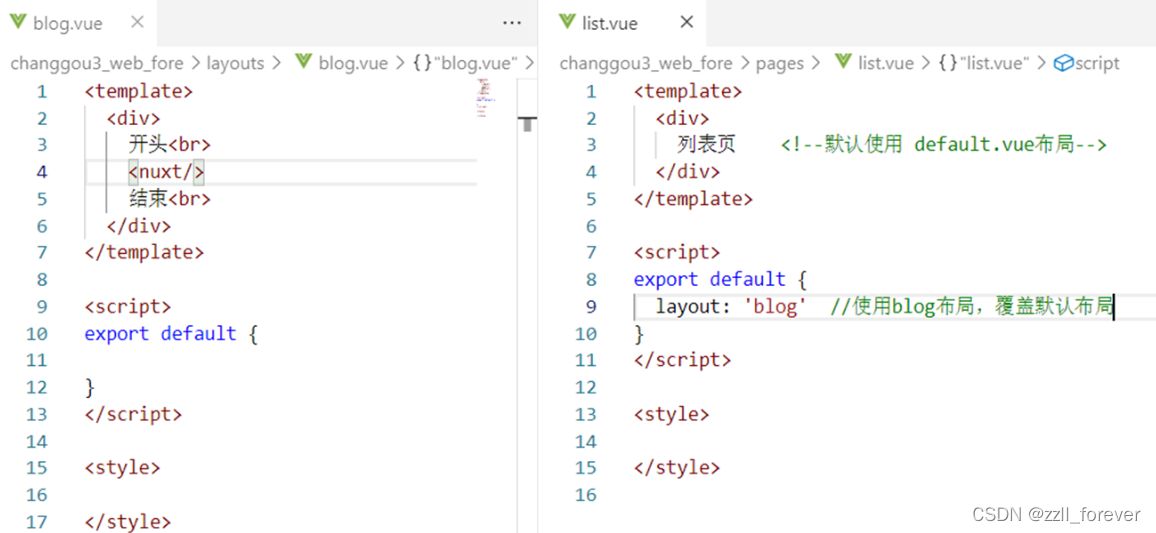Click the 开头<br> text in blog.vue
This screenshot has height=533, width=1156.
[170, 144]
